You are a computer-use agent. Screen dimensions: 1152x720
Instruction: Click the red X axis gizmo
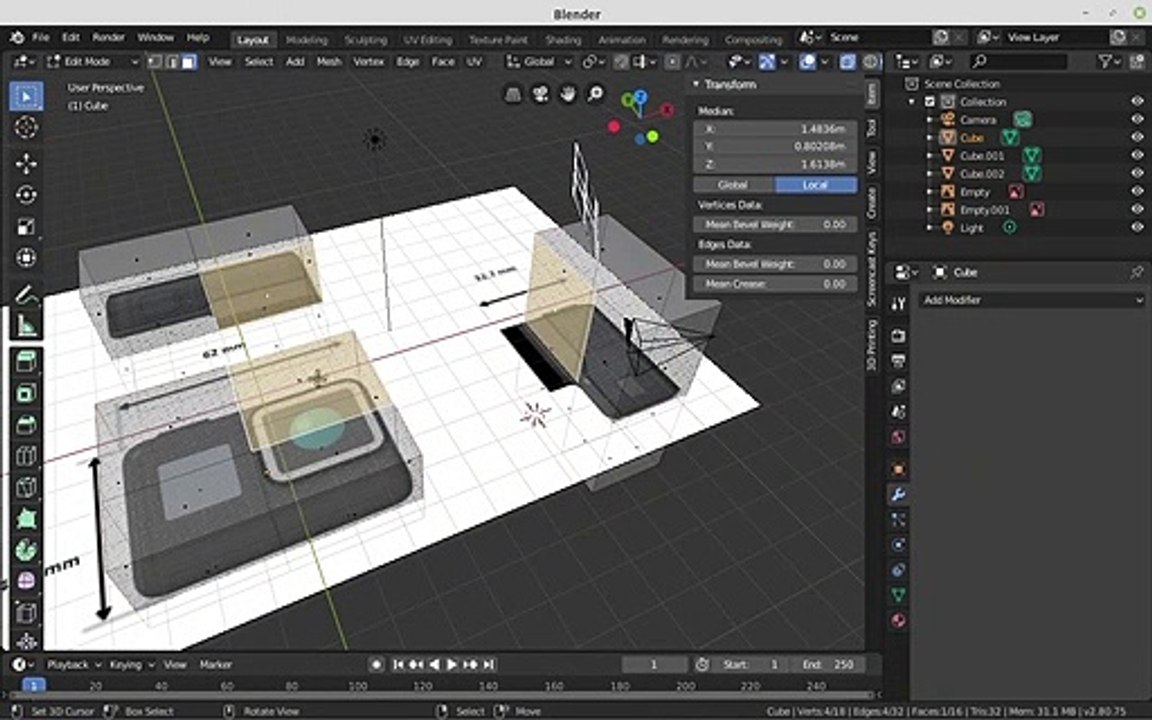[666, 109]
